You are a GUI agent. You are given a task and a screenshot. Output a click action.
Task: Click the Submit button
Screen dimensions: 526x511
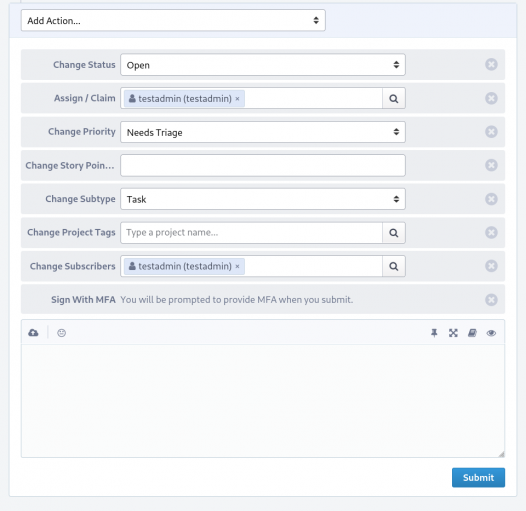(478, 477)
